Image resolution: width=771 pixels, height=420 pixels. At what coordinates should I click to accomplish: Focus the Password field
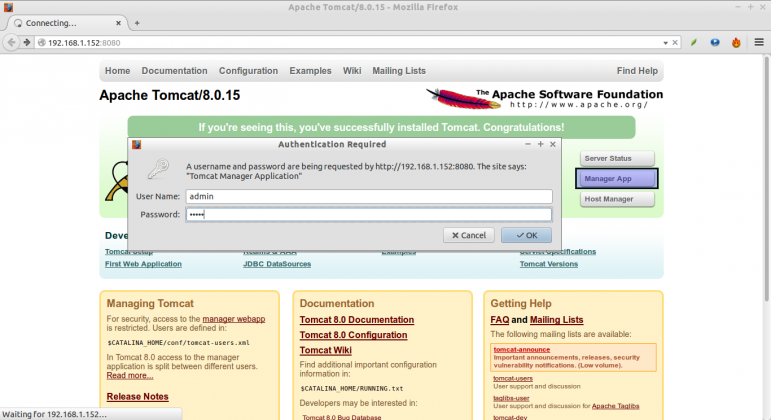click(369, 214)
